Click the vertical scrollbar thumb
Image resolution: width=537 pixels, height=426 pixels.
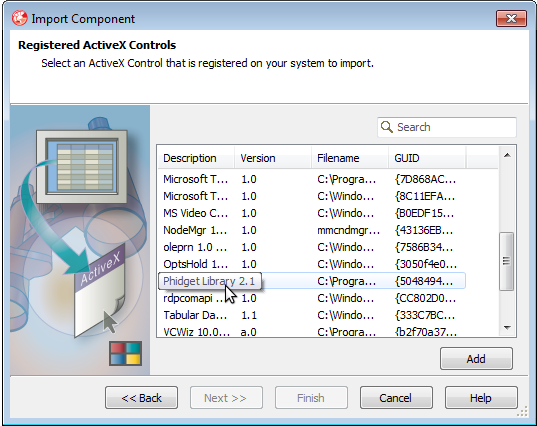point(507,261)
